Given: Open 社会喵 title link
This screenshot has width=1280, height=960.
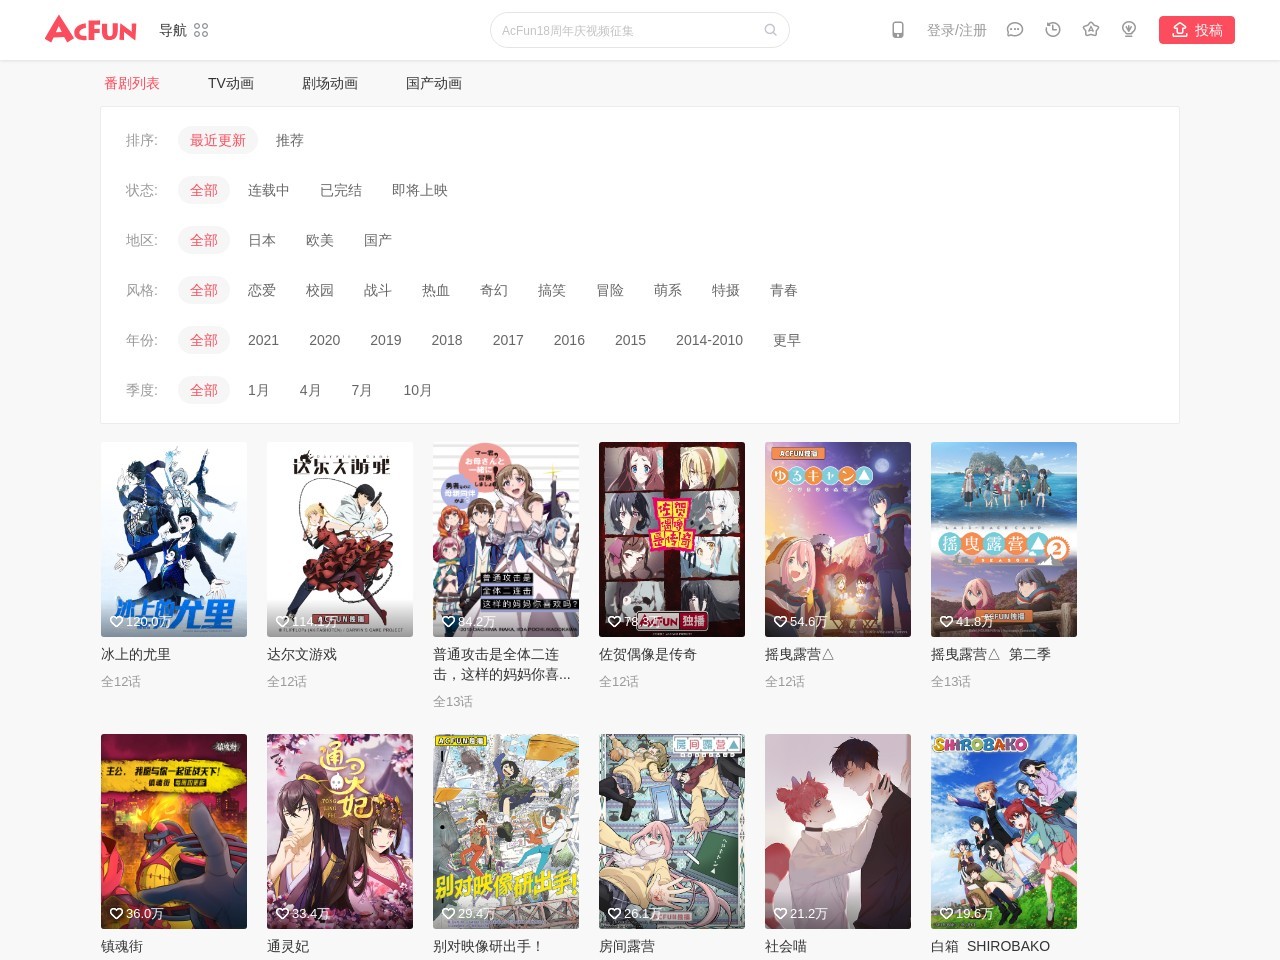Looking at the screenshot, I should tap(786, 946).
